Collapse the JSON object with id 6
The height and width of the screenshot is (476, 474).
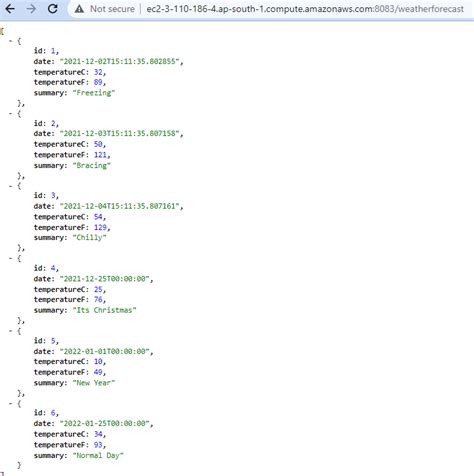coord(11,403)
